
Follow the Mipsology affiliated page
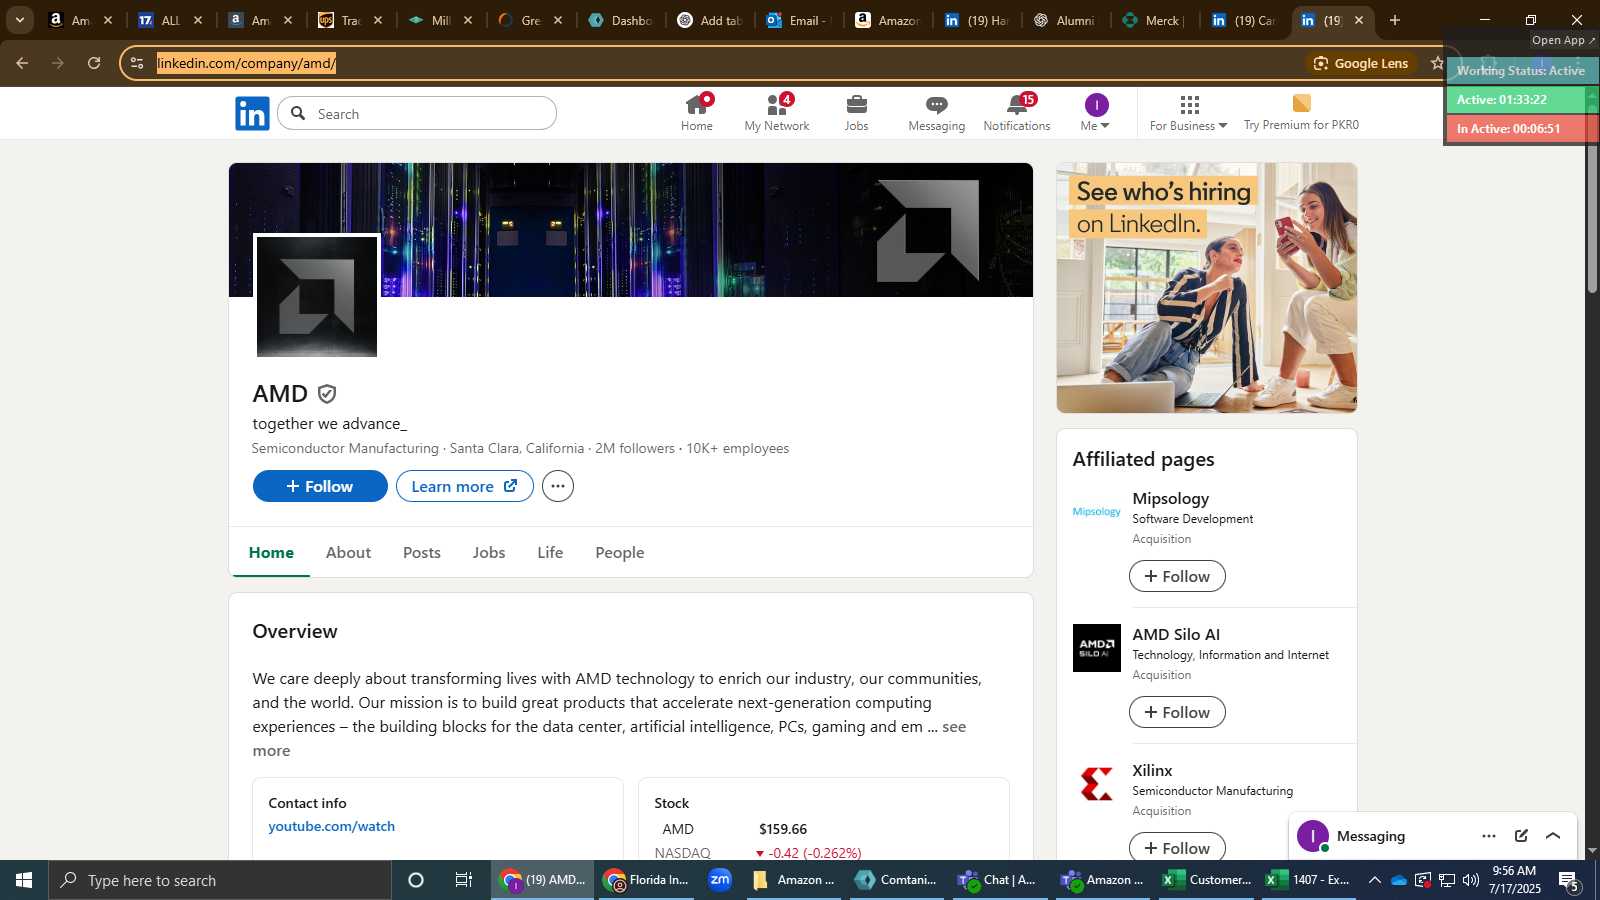1177,576
